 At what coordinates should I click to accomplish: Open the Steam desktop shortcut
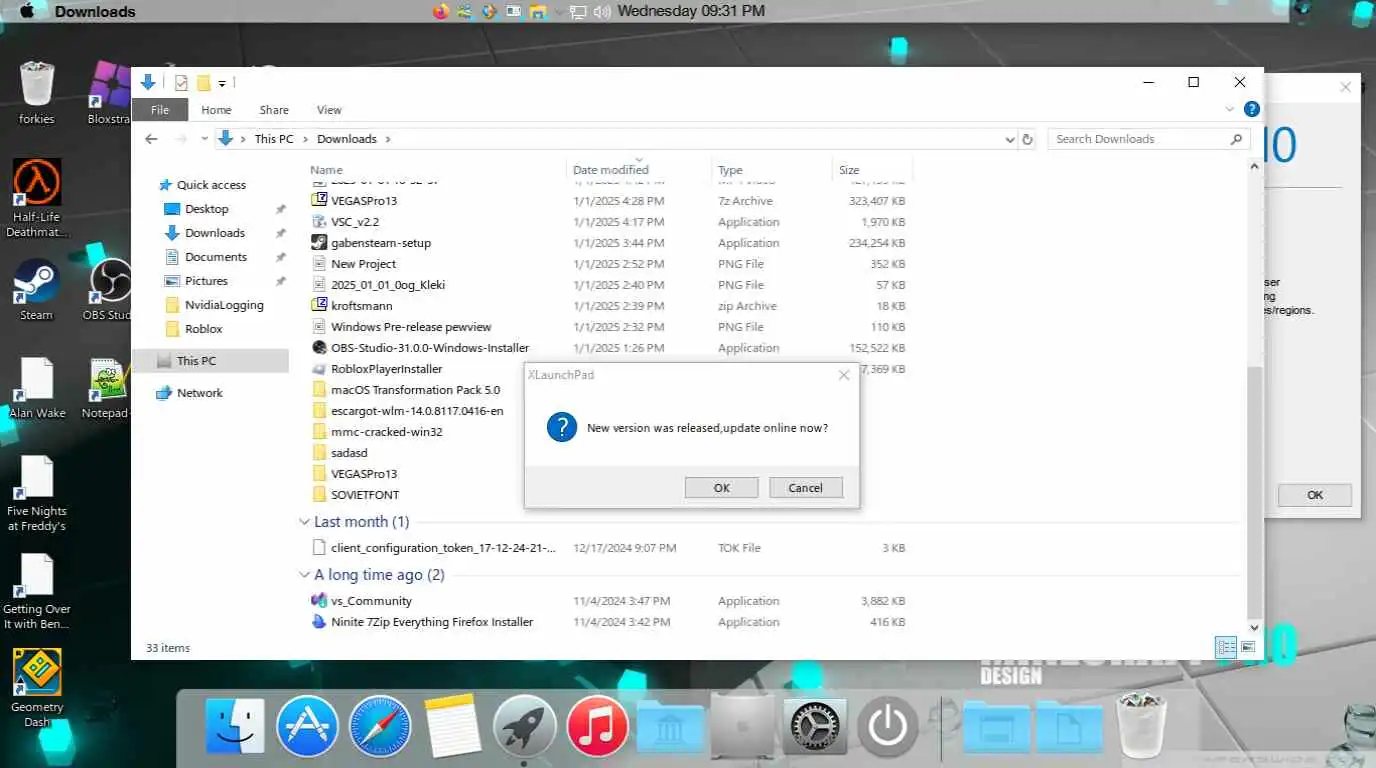pos(36,291)
